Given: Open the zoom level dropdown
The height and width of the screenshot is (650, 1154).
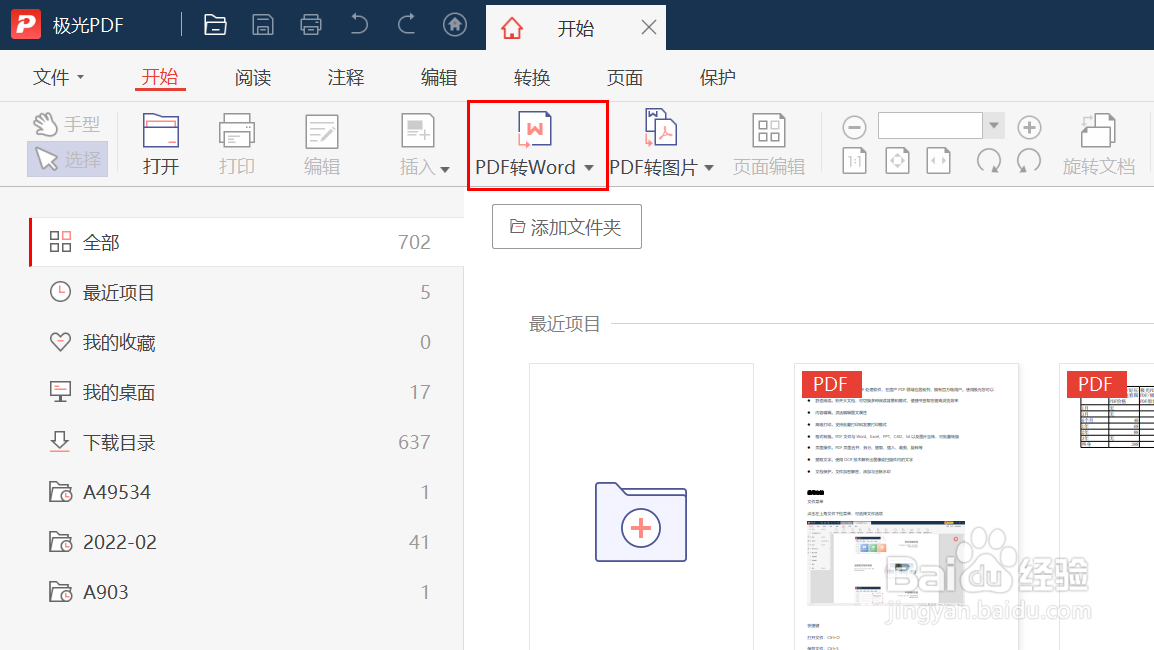Looking at the screenshot, I should (x=992, y=126).
